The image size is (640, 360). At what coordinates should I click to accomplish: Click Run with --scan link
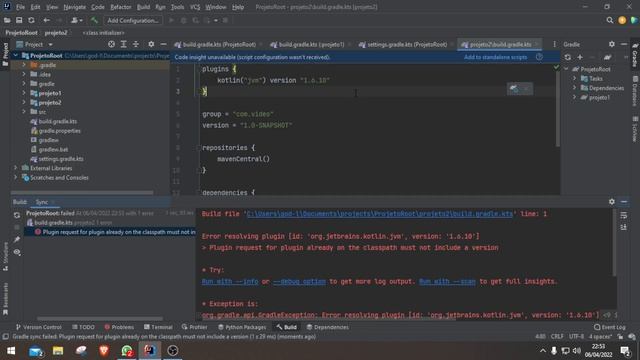tap(447, 281)
